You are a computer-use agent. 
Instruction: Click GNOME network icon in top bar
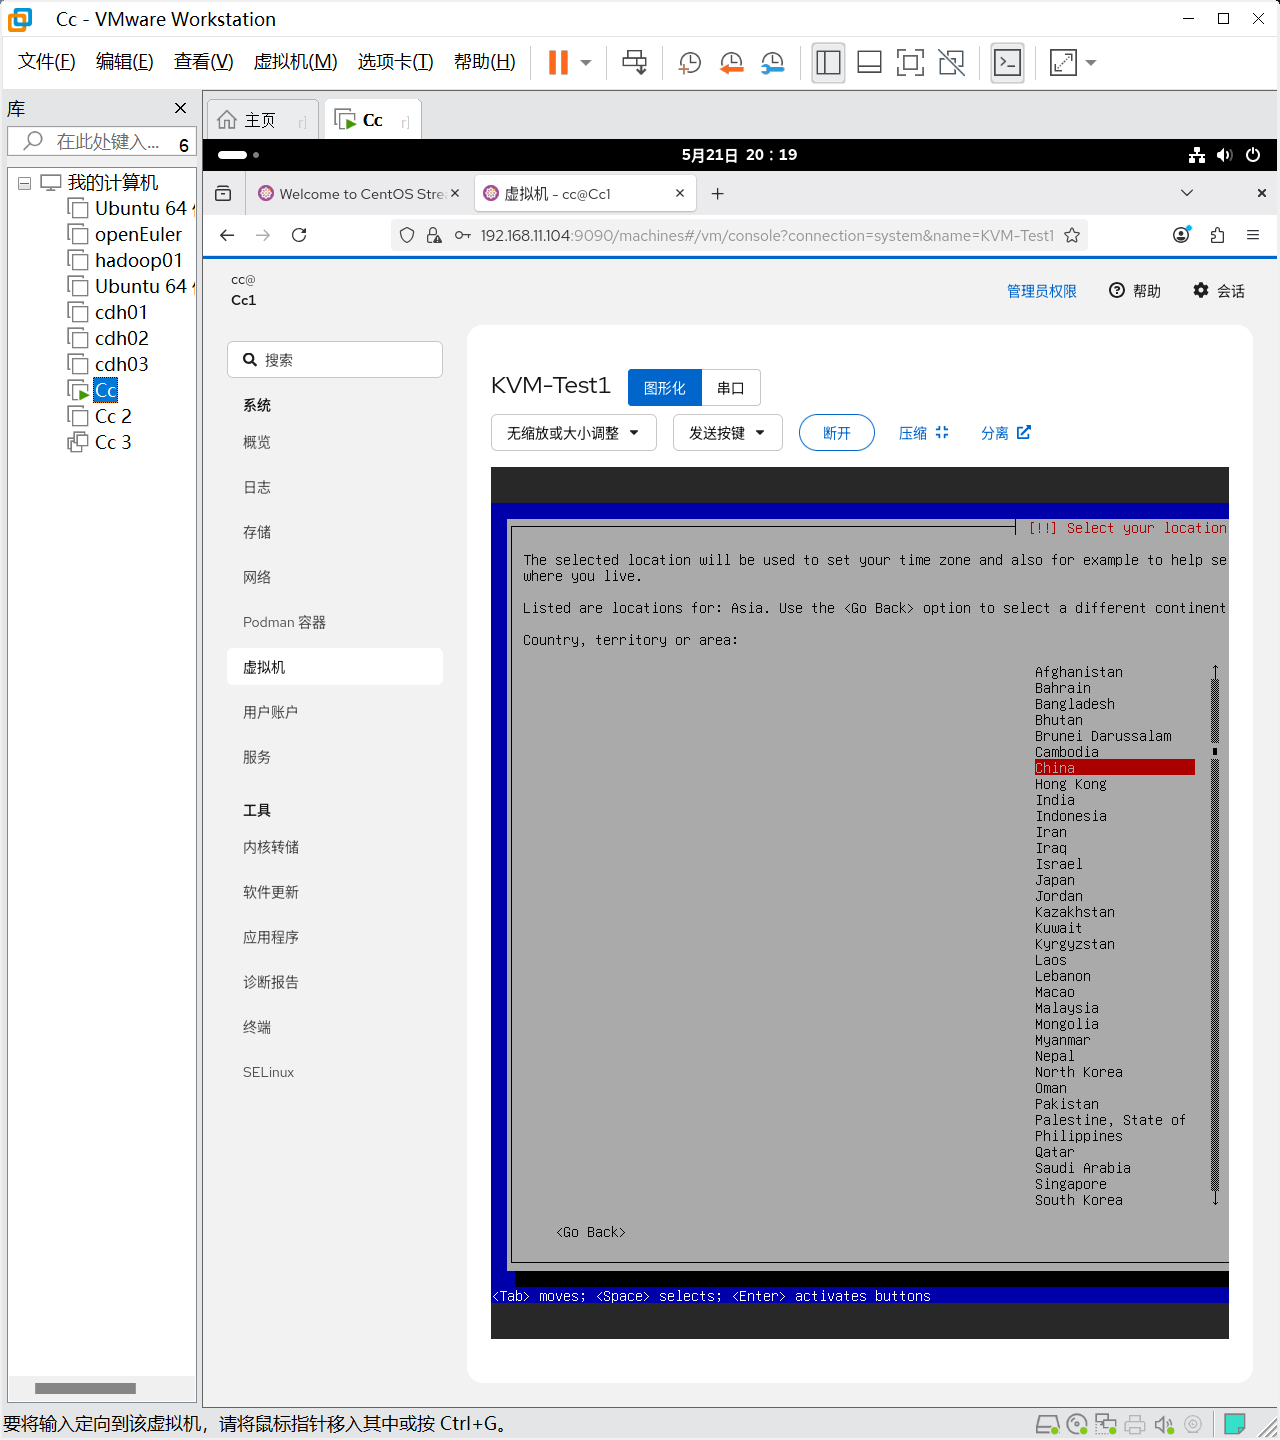click(x=1197, y=155)
